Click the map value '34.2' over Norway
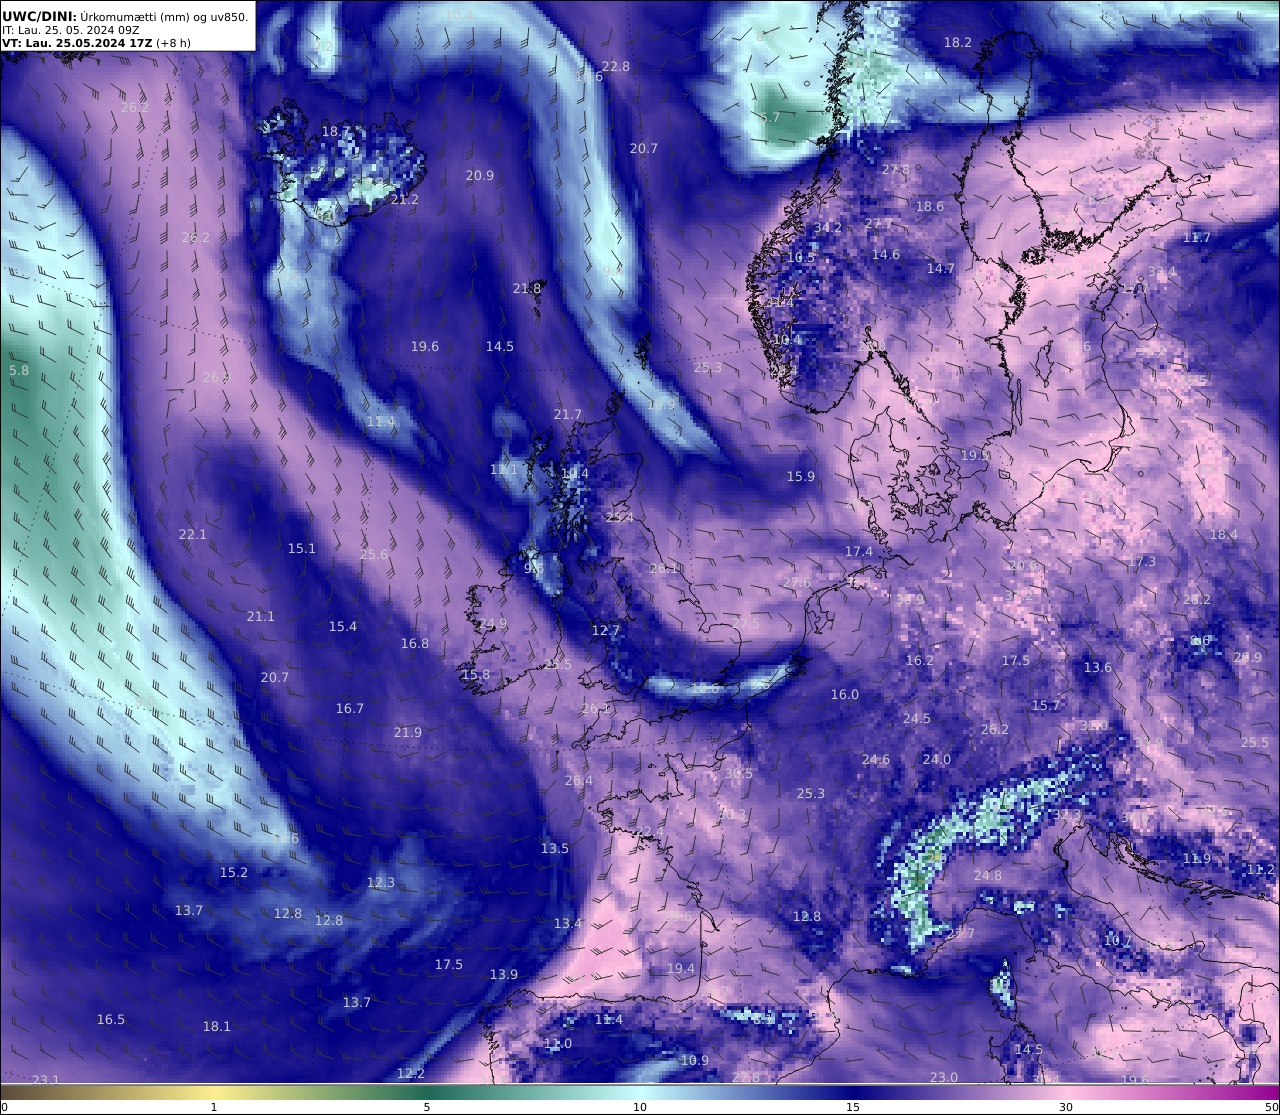This screenshot has height=1115, width=1280. click(x=828, y=227)
